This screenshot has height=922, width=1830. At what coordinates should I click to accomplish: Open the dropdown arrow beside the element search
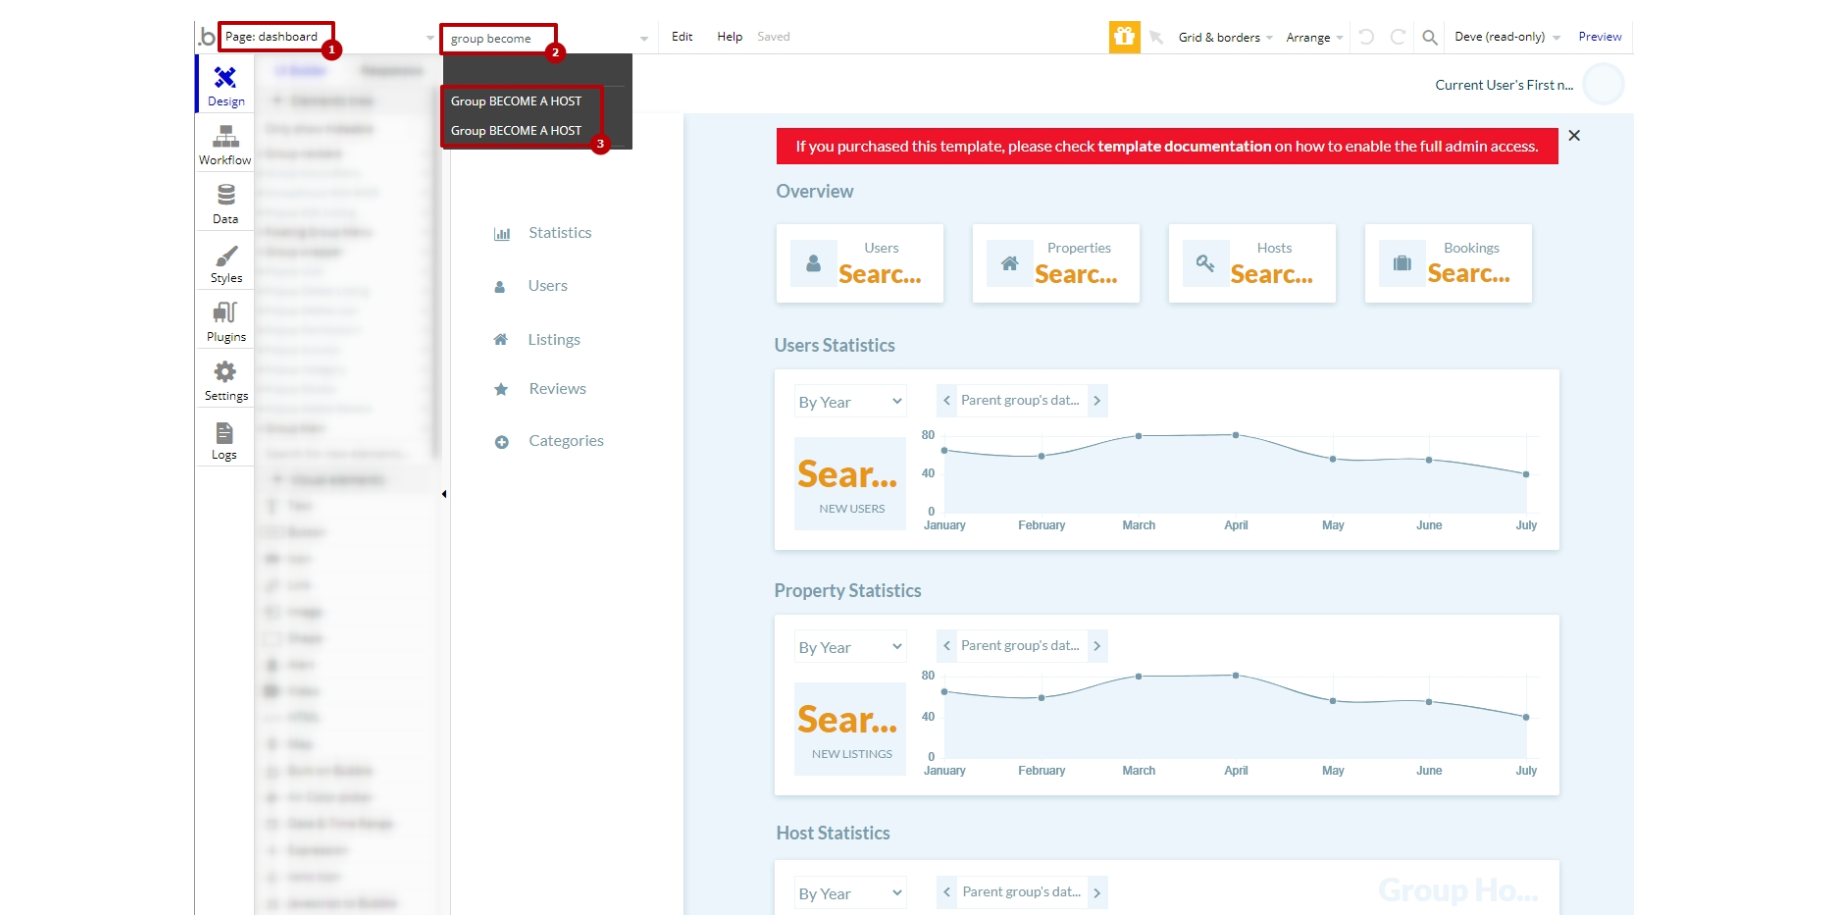click(x=644, y=39)
